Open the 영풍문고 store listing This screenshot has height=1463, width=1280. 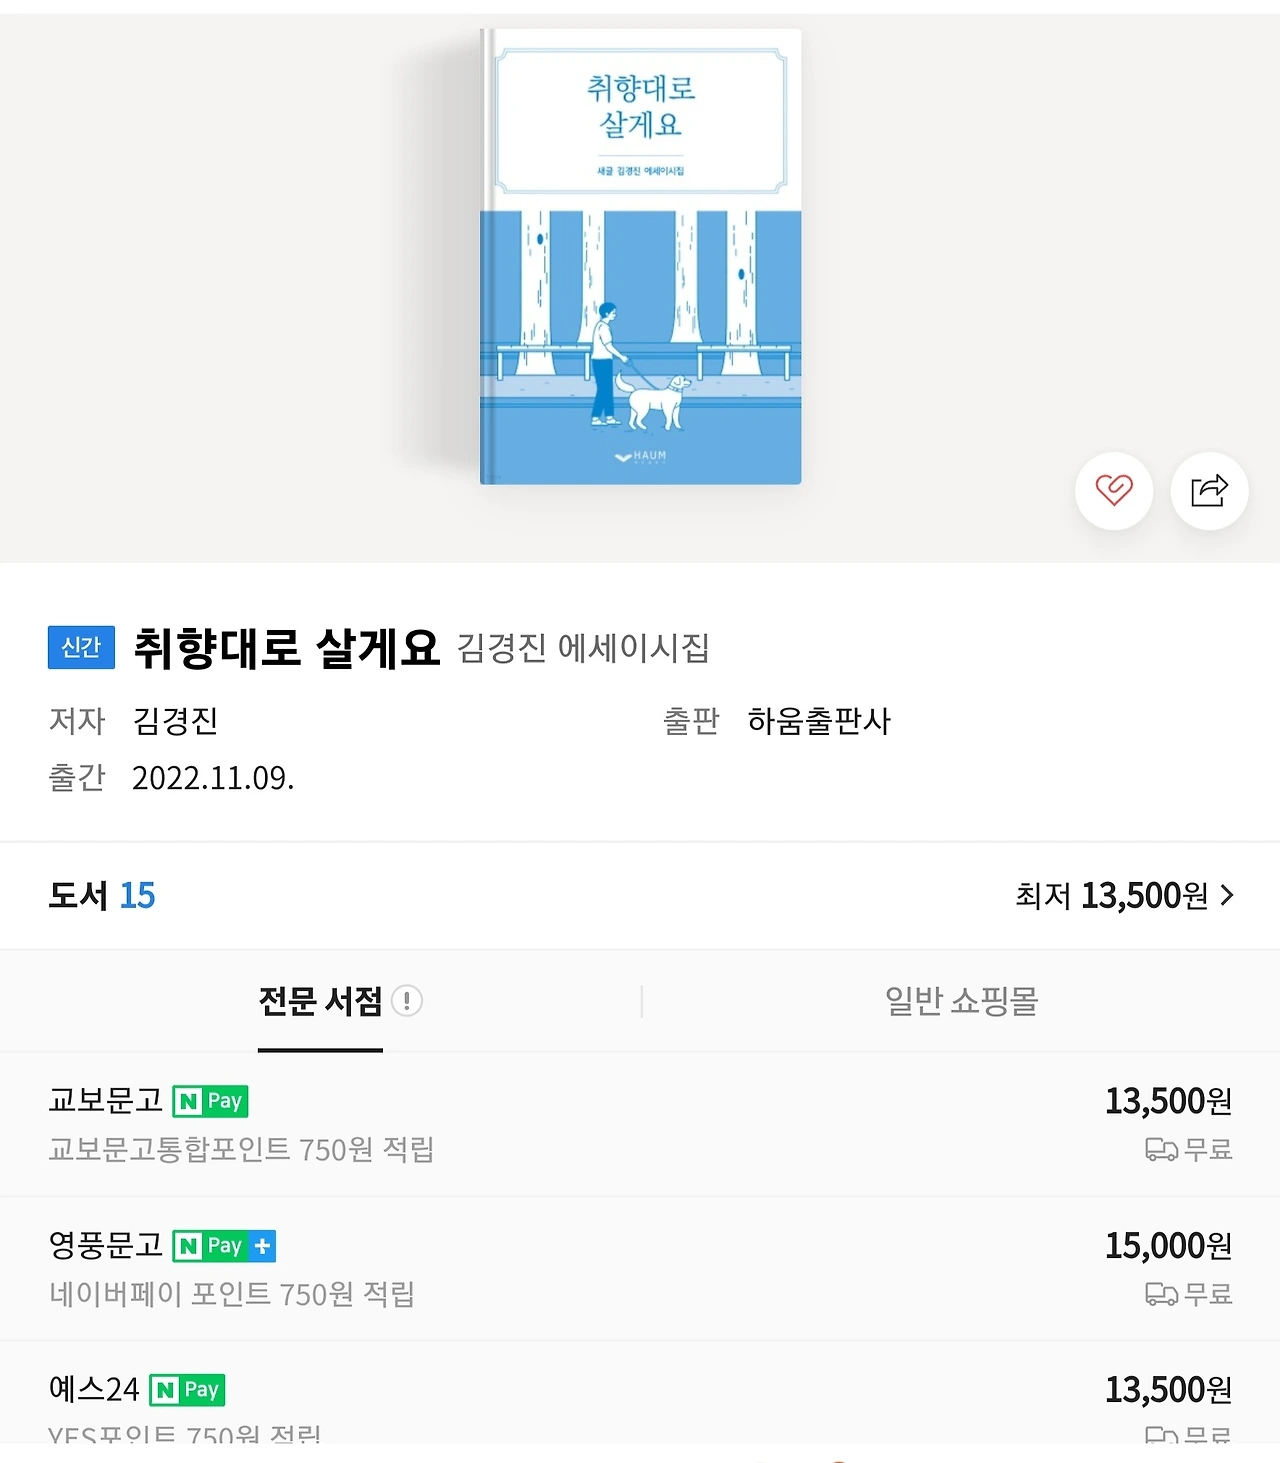[640, 1269]
